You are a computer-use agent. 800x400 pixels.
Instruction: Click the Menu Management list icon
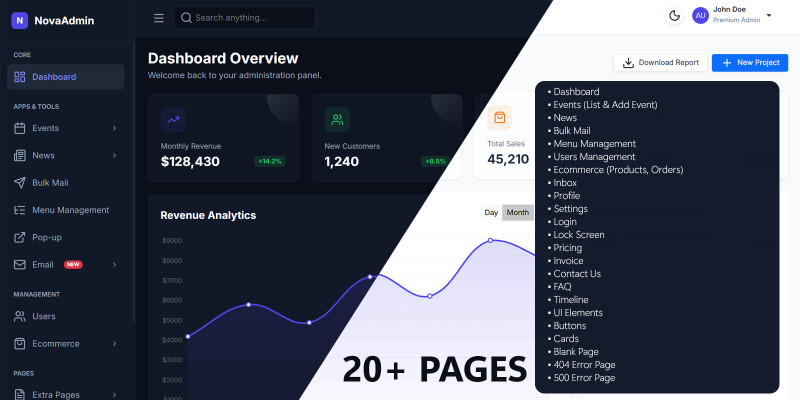tap(20, 210)
